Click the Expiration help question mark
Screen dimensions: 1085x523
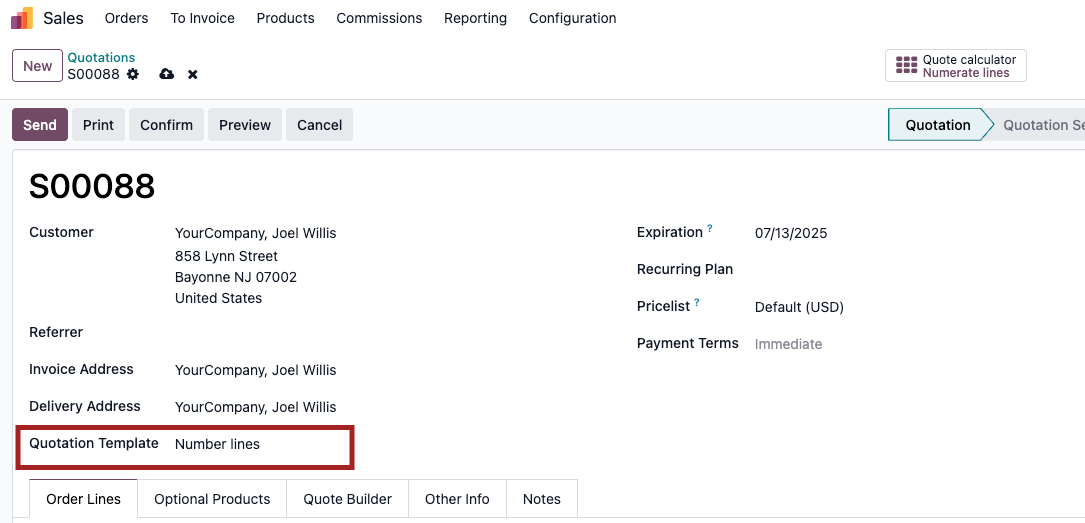[x=710, y=228]
